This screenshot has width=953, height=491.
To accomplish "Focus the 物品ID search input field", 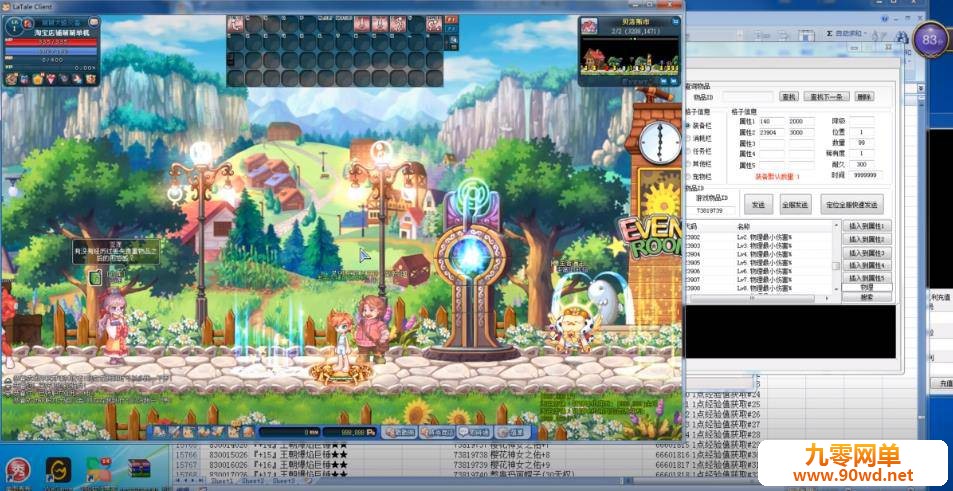I will (748, 97).
